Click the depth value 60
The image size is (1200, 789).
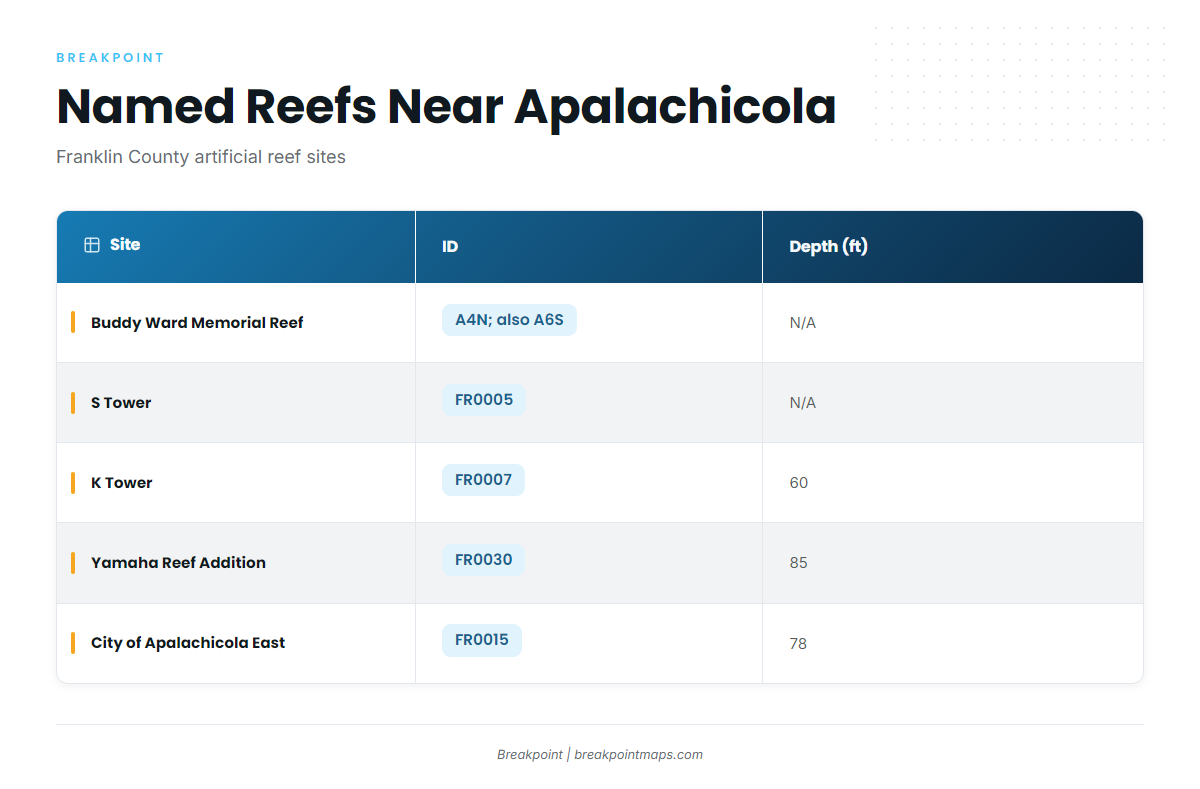(798, 483)
